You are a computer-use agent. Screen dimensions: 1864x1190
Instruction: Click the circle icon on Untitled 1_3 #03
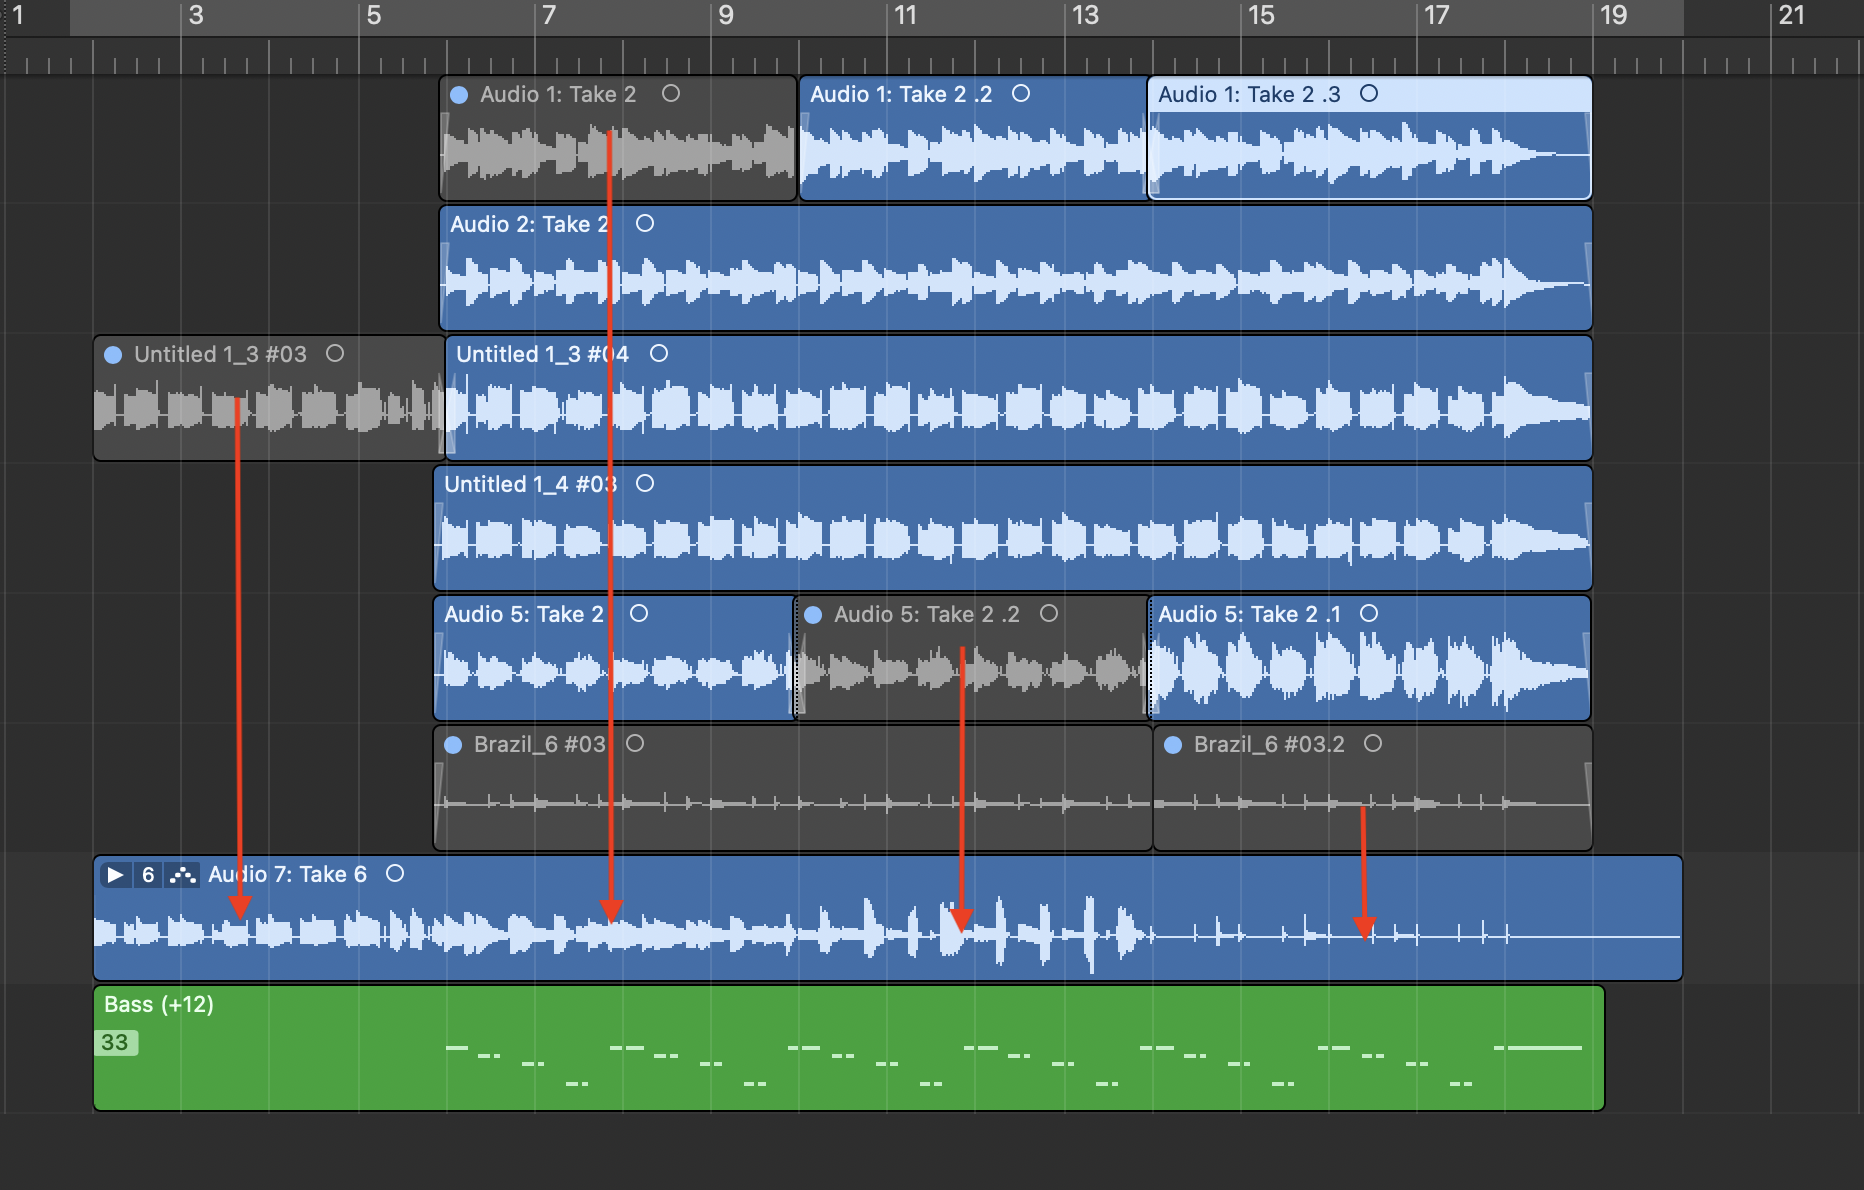(335, 353)
